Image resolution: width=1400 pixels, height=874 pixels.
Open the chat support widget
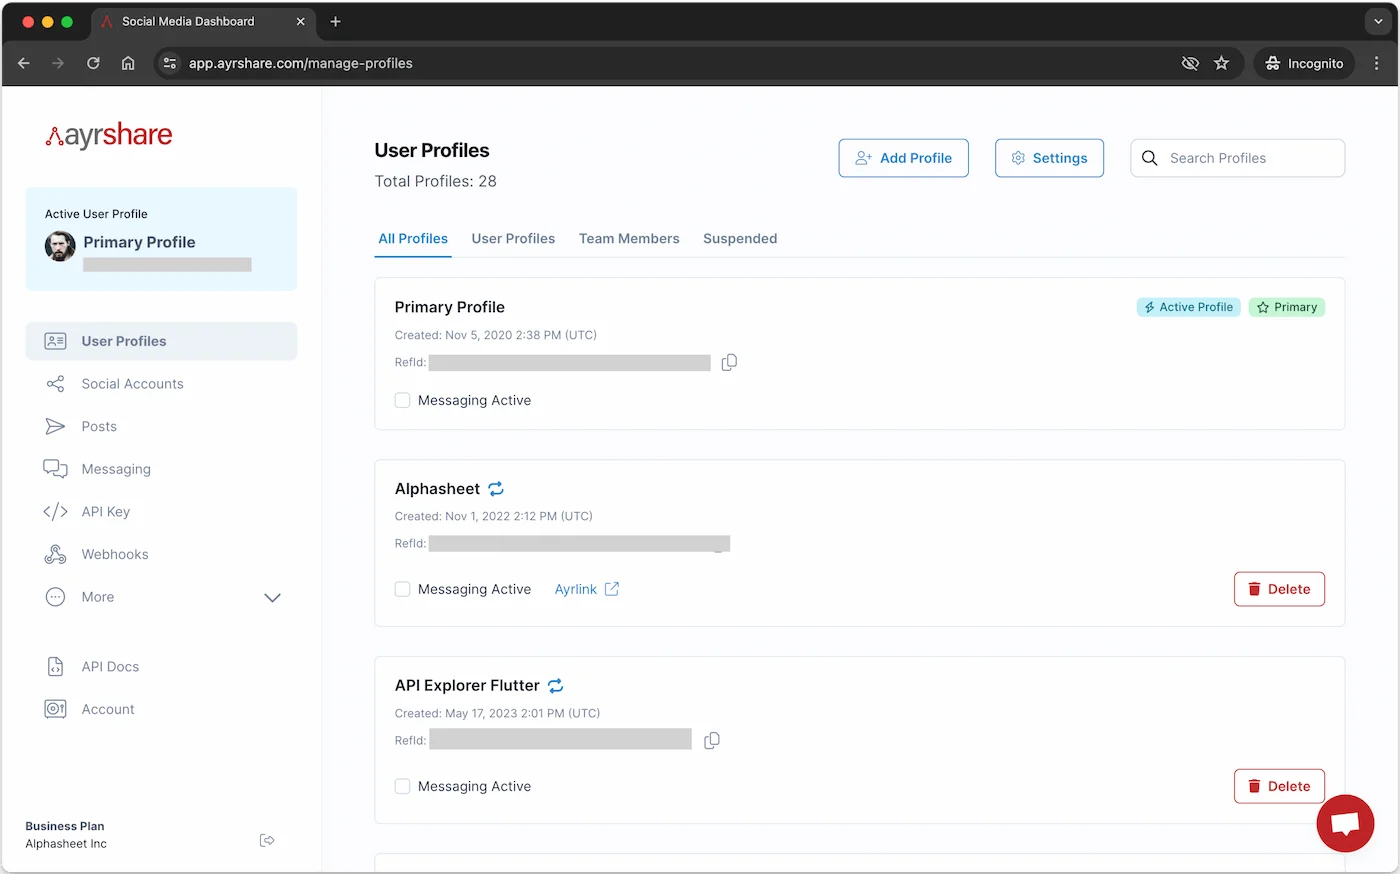point(1344,823)
